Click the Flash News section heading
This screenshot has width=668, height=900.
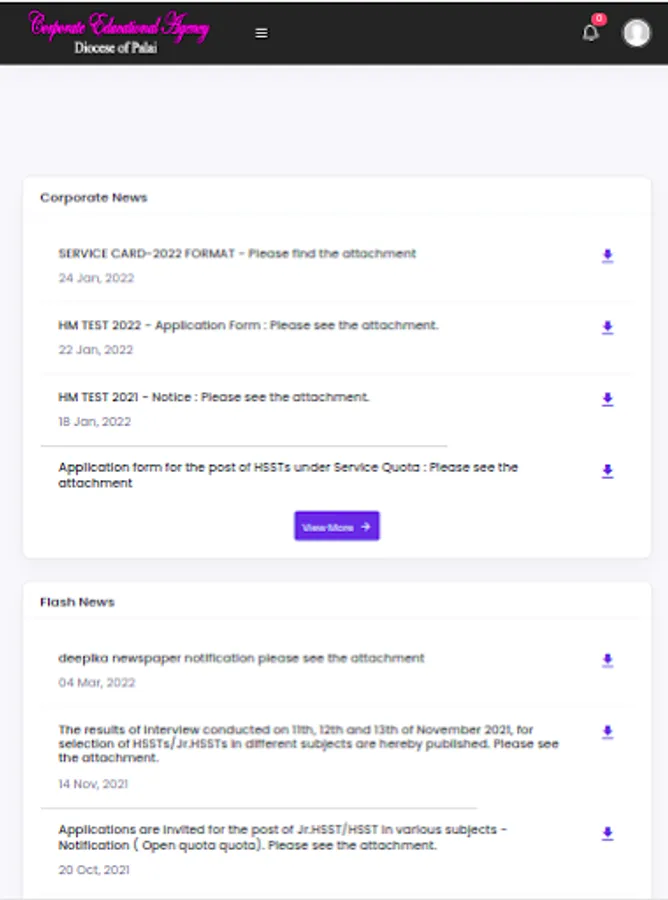point(77,603)
